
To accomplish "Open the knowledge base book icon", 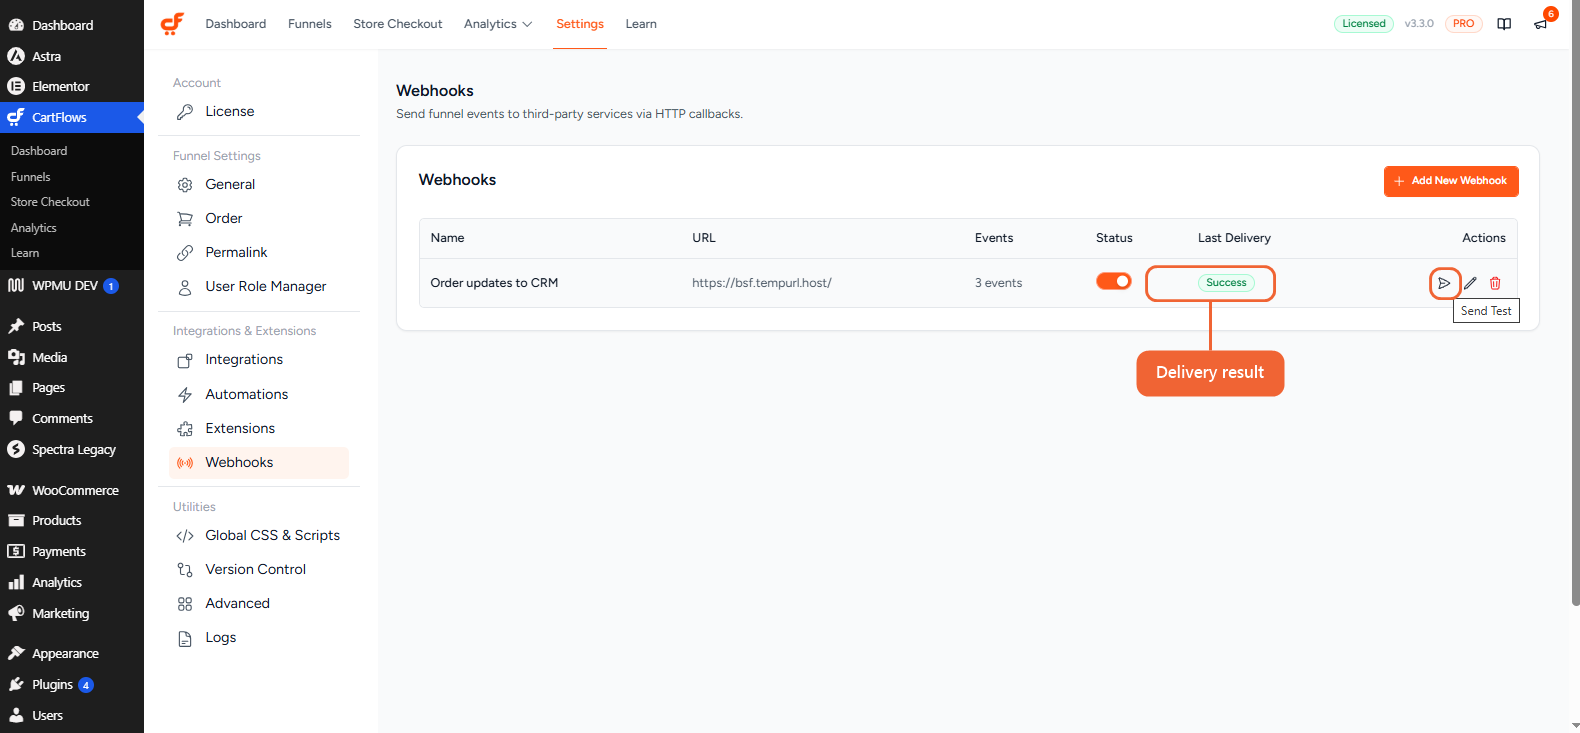I will click(x=1504, y=24).
